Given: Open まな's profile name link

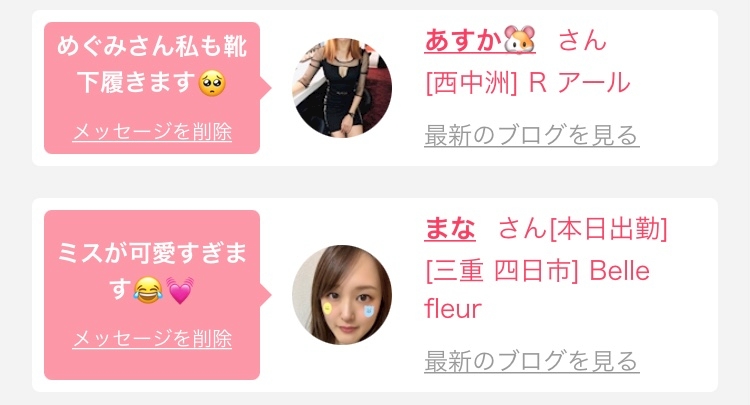Looking at the screenshot, I should click(x=450, y=229).
